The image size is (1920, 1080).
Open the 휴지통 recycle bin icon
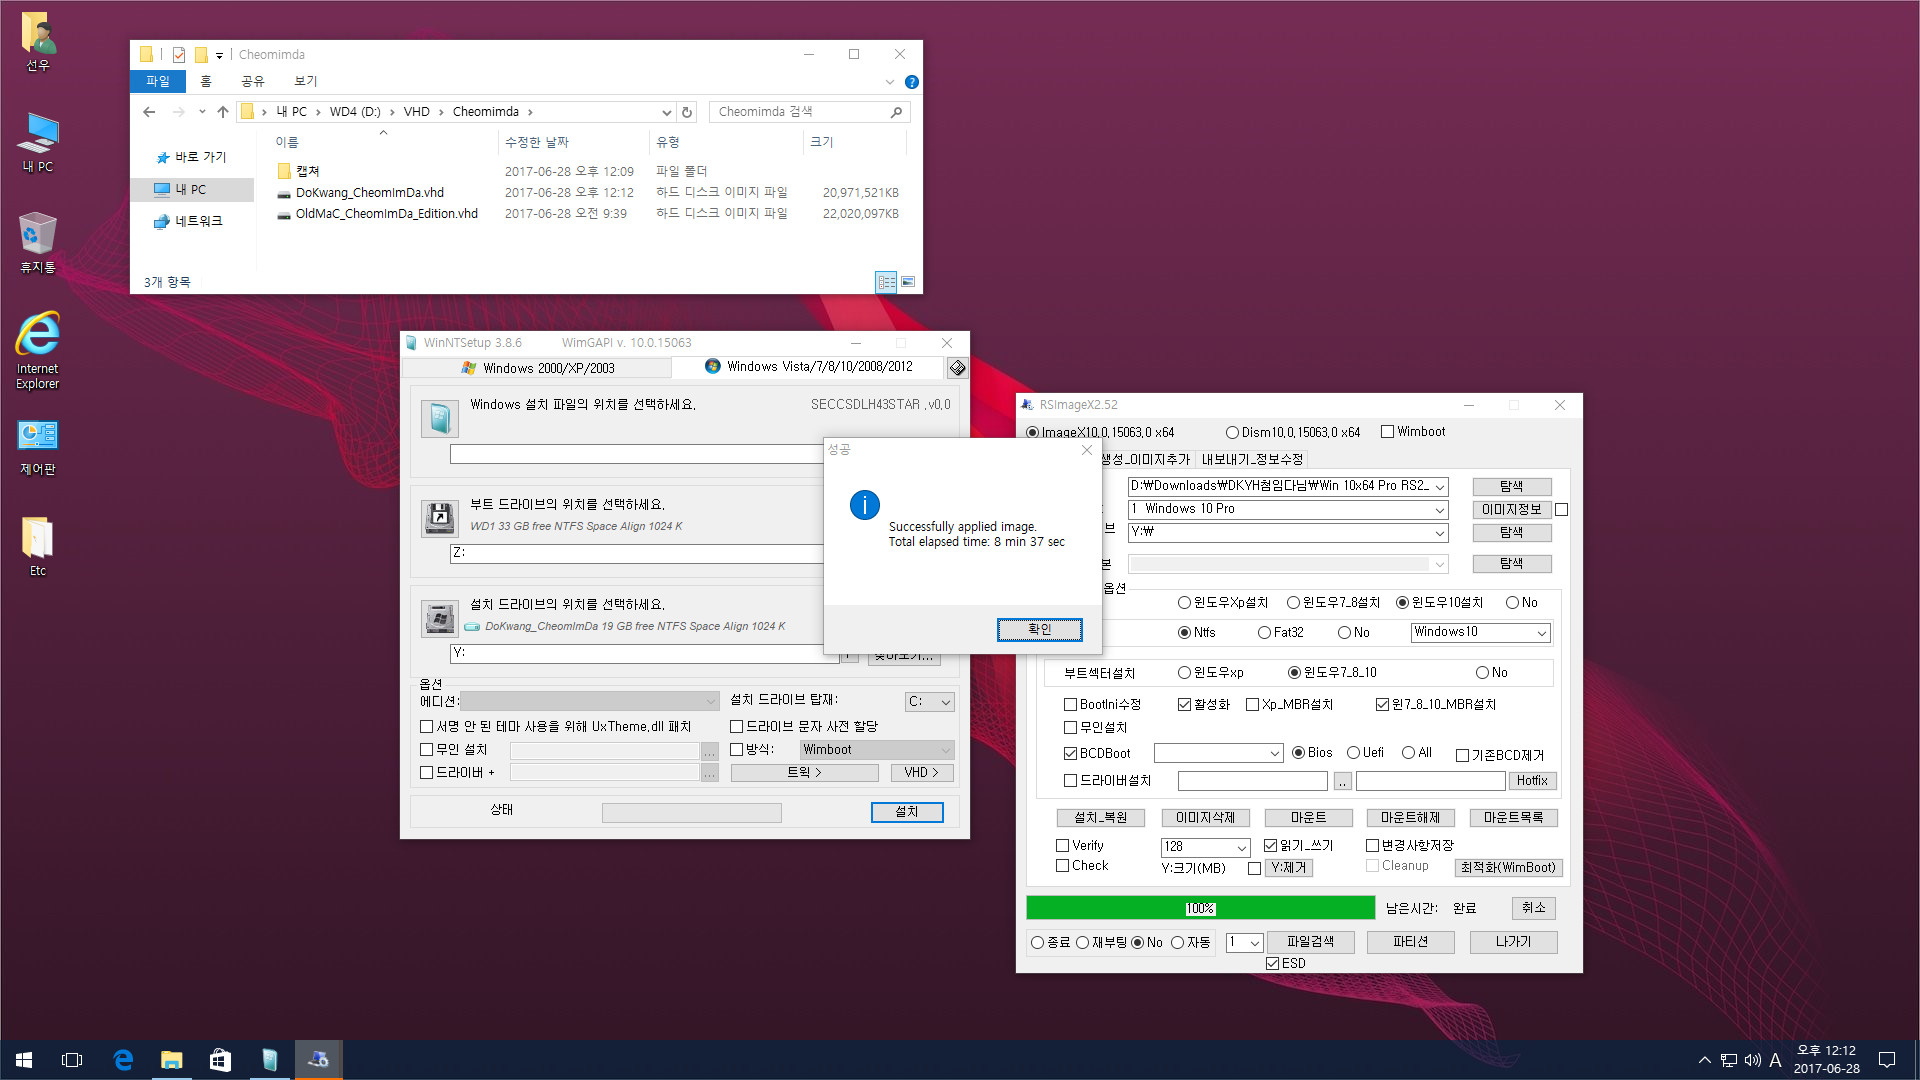[x=38, y=243]
